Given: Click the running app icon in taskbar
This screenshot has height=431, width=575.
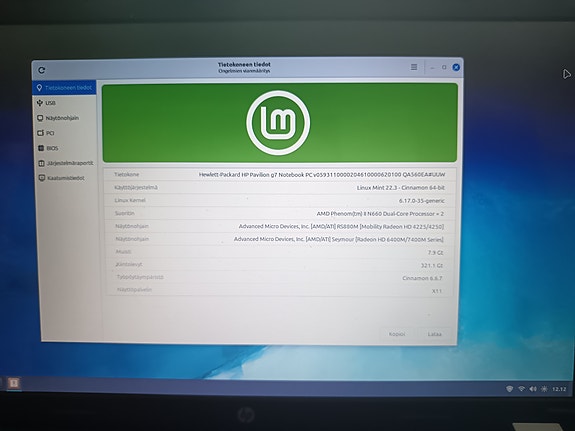Looking at the screenshot, I should [14, 383].
